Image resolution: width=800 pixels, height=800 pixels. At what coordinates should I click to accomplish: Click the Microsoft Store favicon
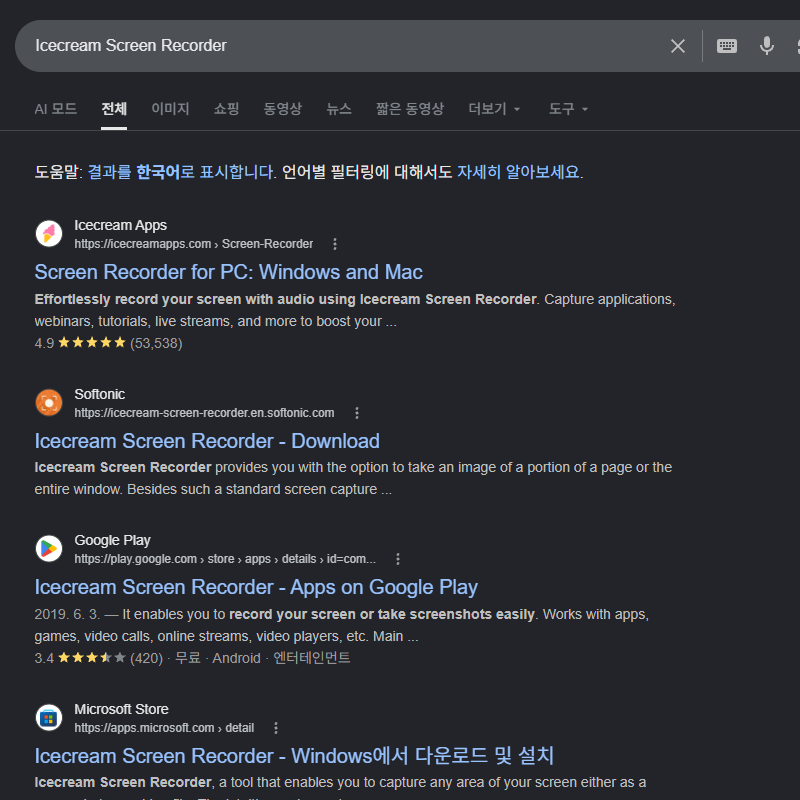[x=49, y=717]
